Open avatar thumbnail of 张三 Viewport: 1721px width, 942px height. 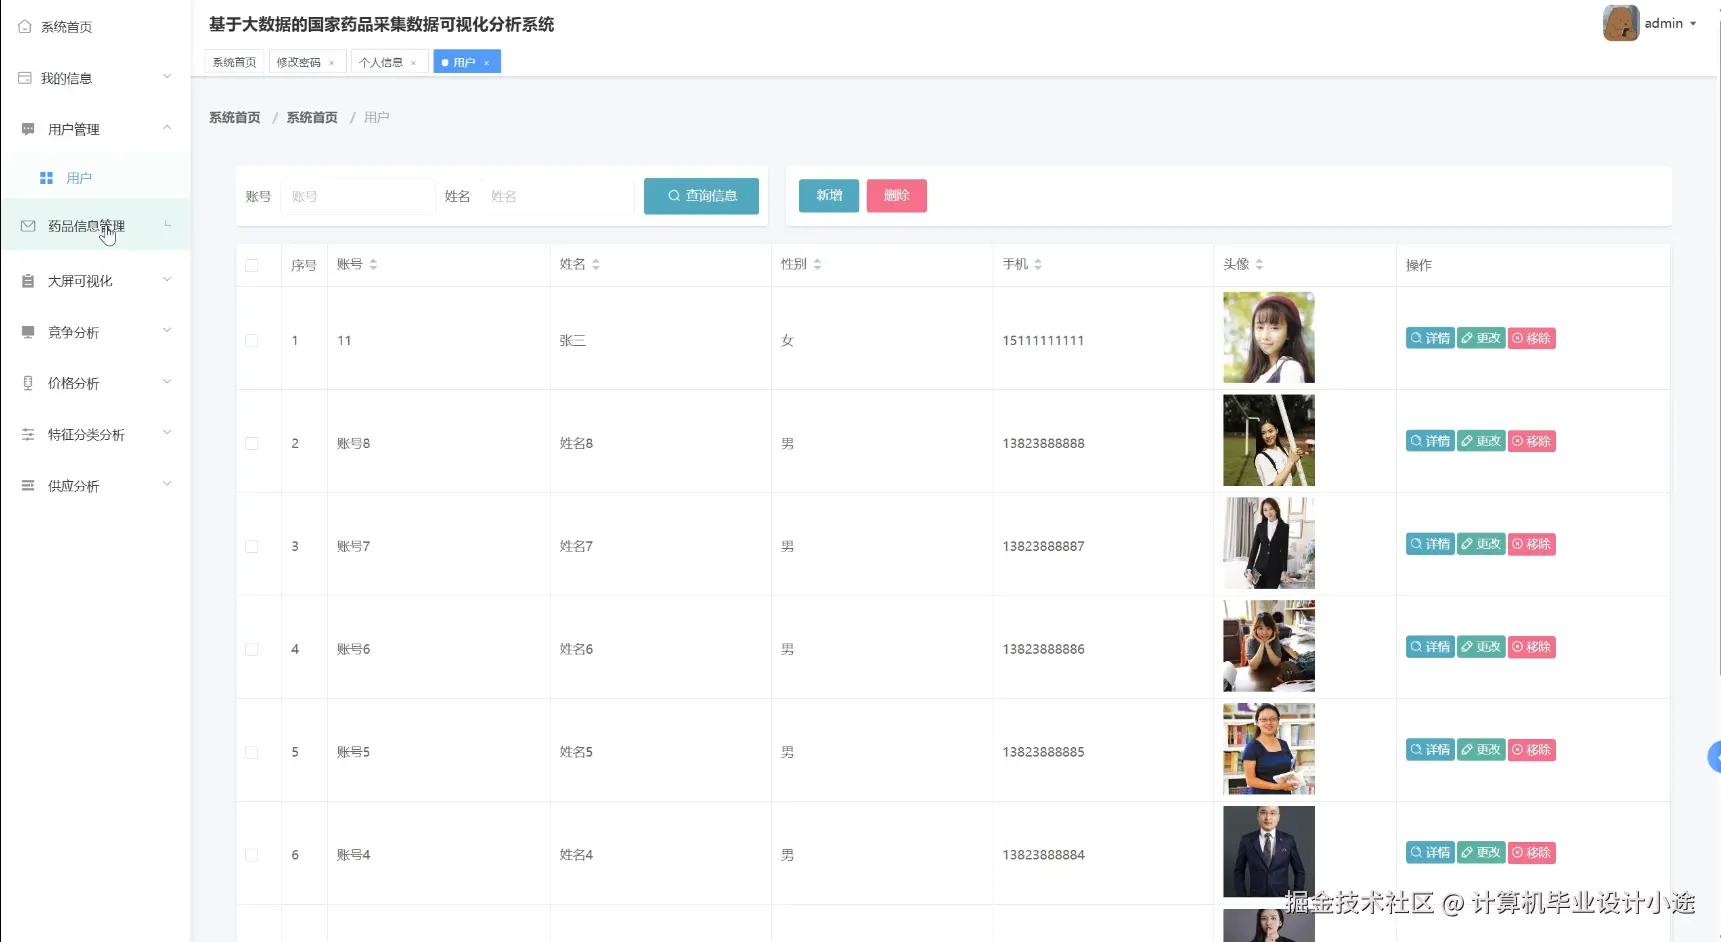[x=1269, y=337]
